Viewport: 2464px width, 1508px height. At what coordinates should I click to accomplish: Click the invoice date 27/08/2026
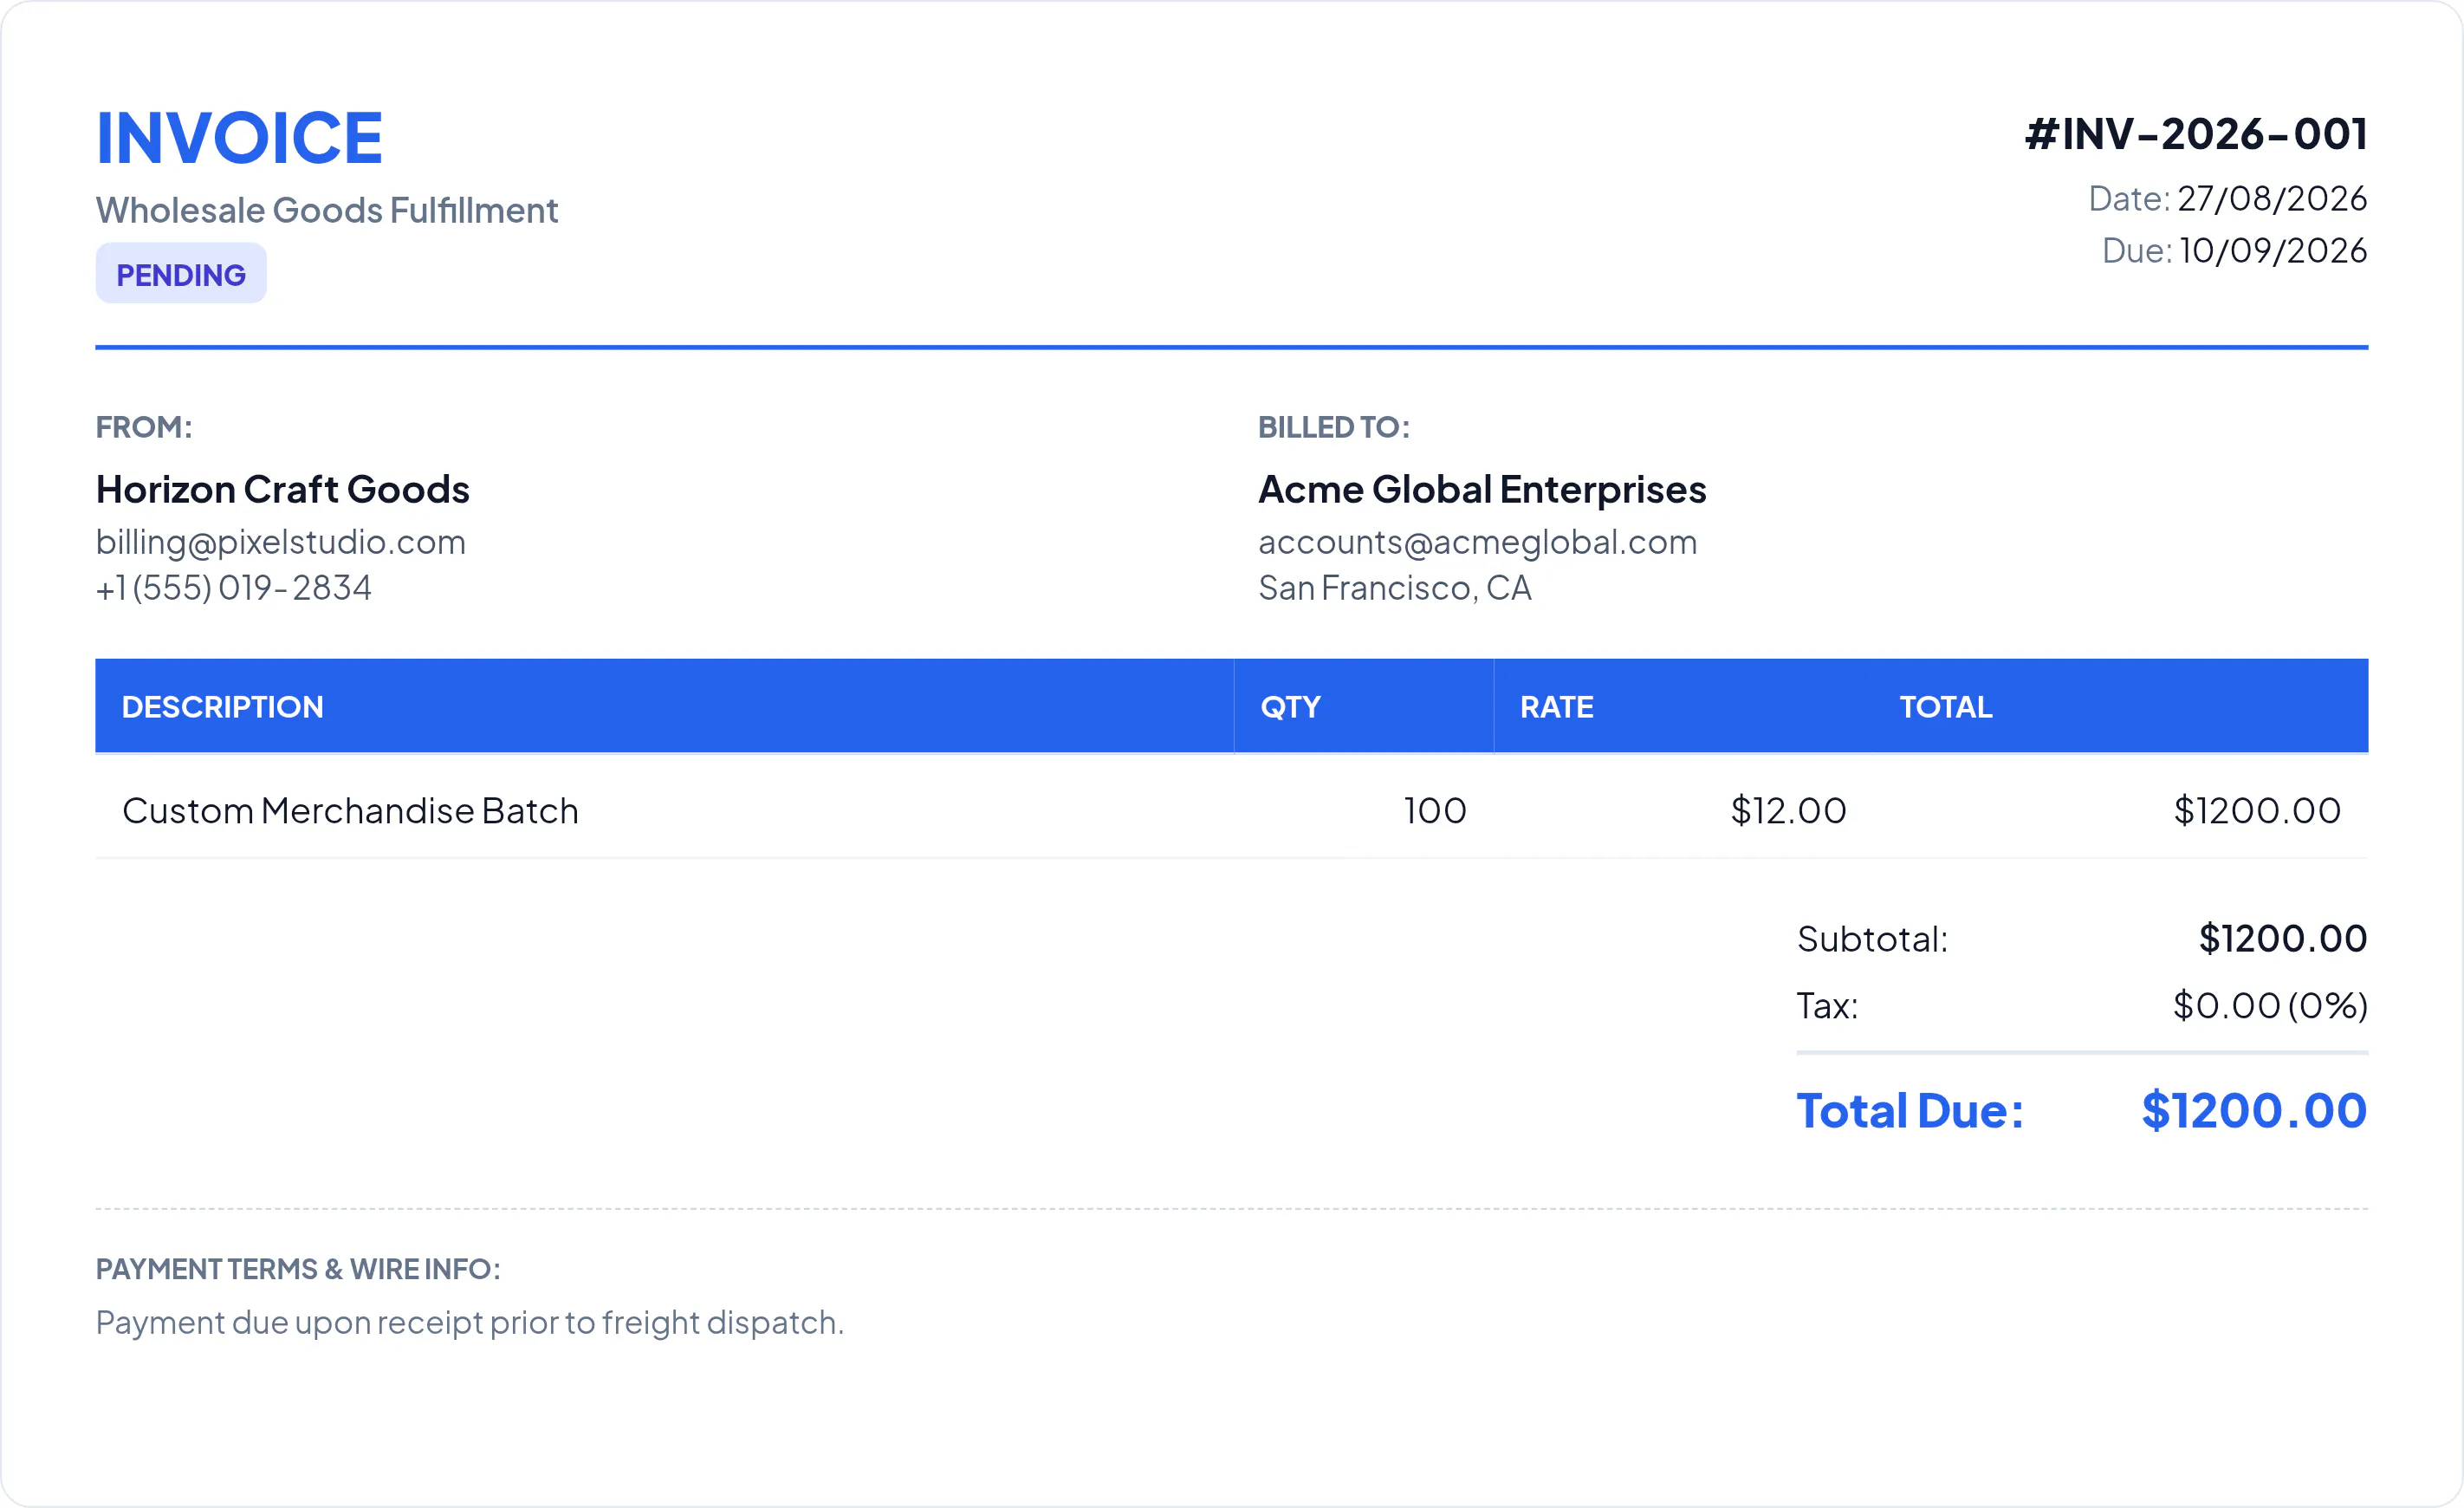pos(2272,199)
